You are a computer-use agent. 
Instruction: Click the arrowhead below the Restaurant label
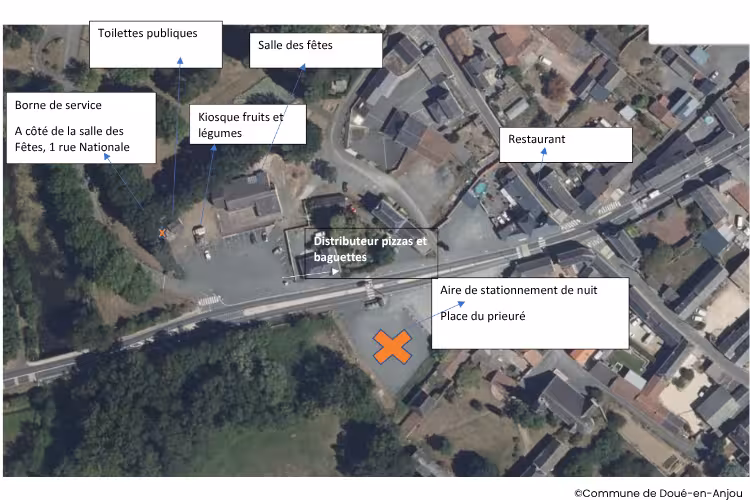544,151
